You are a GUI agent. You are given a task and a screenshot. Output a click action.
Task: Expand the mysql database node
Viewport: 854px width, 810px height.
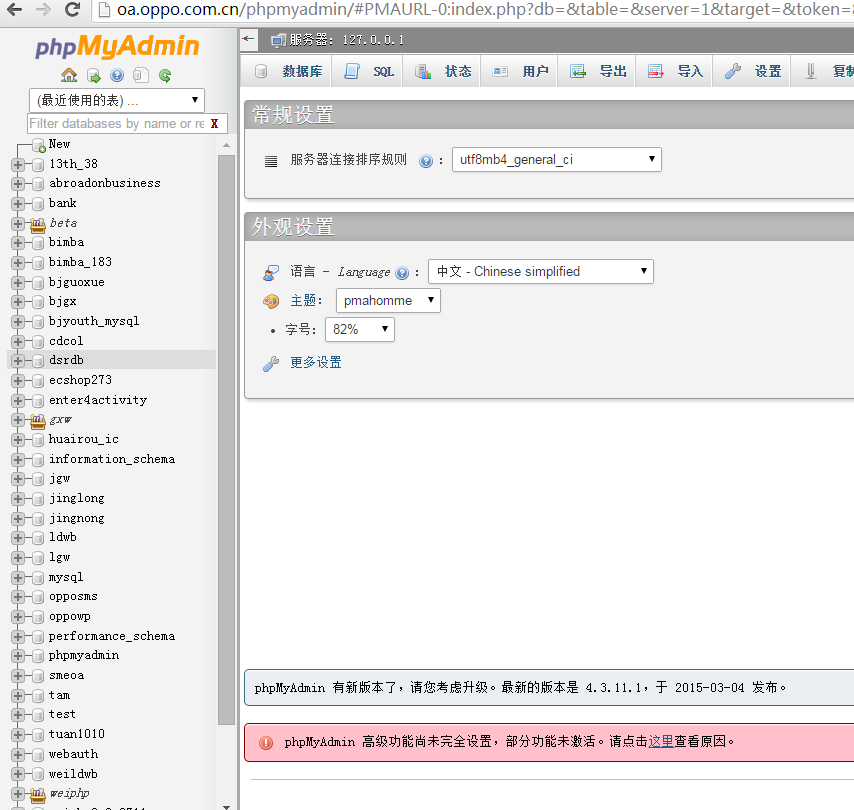17,578
